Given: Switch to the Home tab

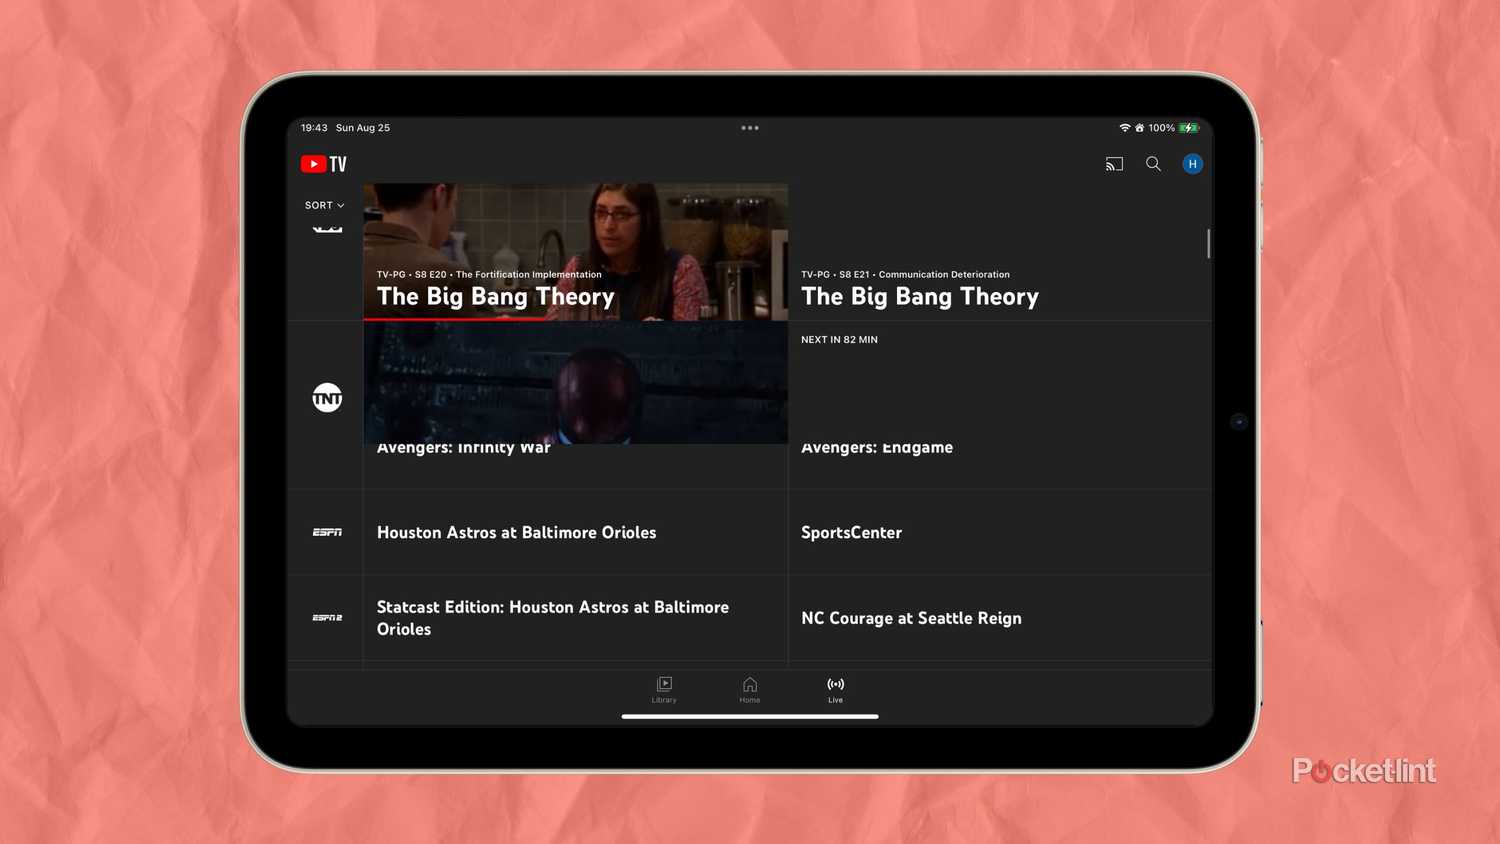Looking at the screenshot, I should (x=749, y=690).
